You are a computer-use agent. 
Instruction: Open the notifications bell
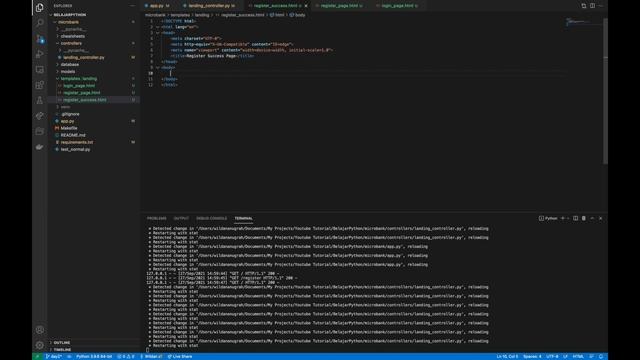click(x=601, y=357)
